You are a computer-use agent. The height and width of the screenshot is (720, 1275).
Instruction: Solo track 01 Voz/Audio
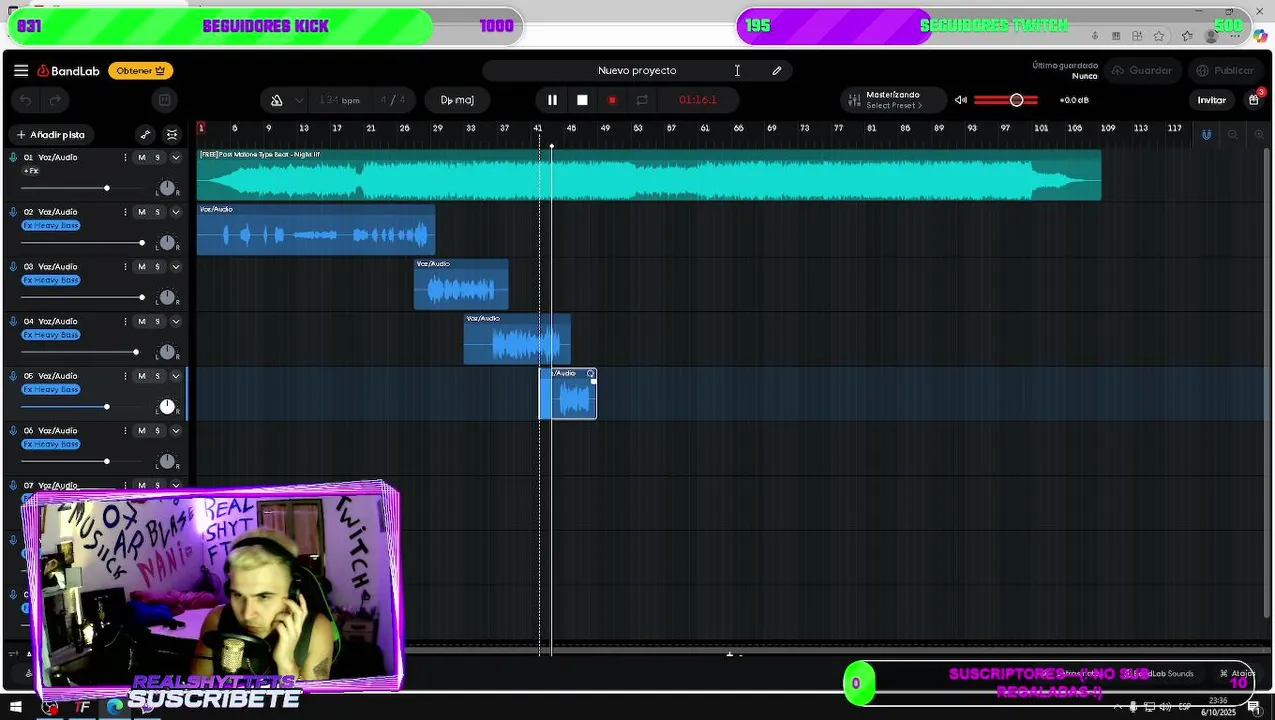pyautogui.click(x=157, y=157)
